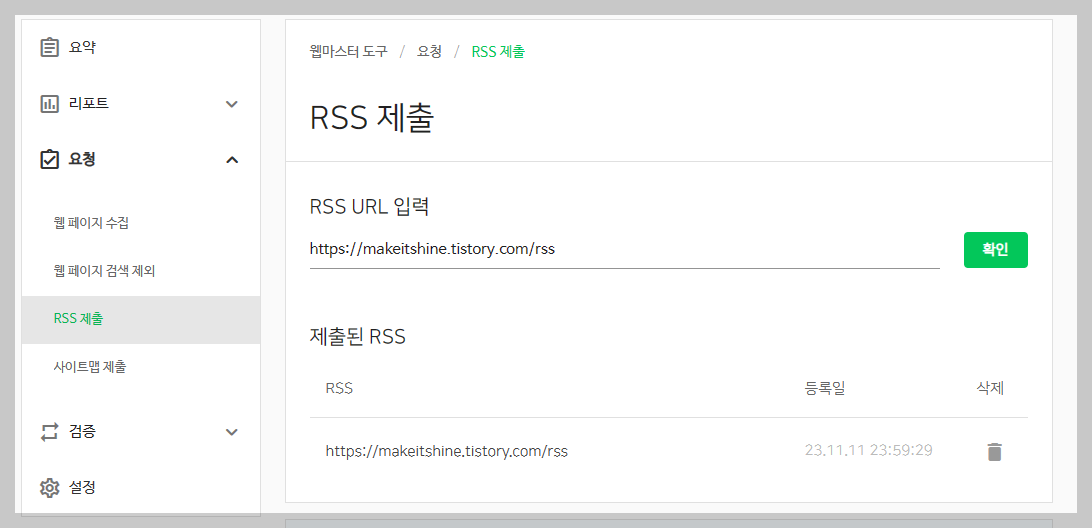Click the 요청 checklist icon
This screenshot has height=528, width=1092.
coord(49,160)
